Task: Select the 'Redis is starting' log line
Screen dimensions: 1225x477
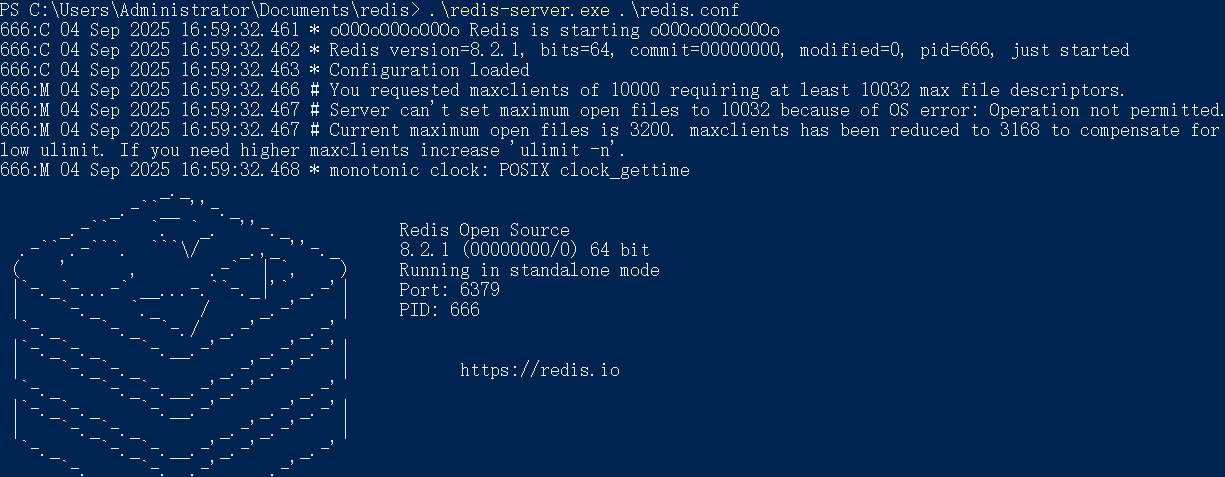Action: point(390,30)
